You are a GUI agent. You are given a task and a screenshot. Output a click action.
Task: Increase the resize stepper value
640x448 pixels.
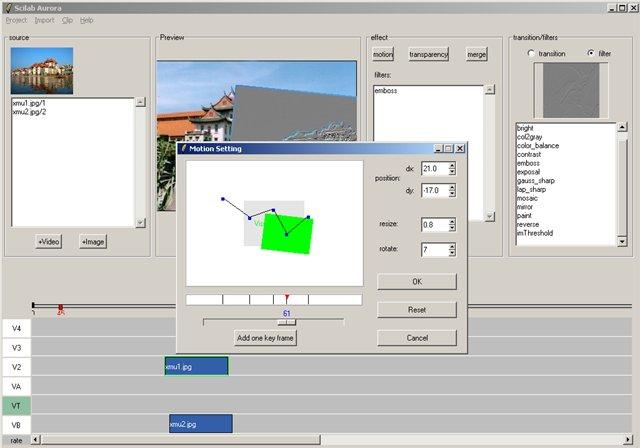click(x=452, y=222)
